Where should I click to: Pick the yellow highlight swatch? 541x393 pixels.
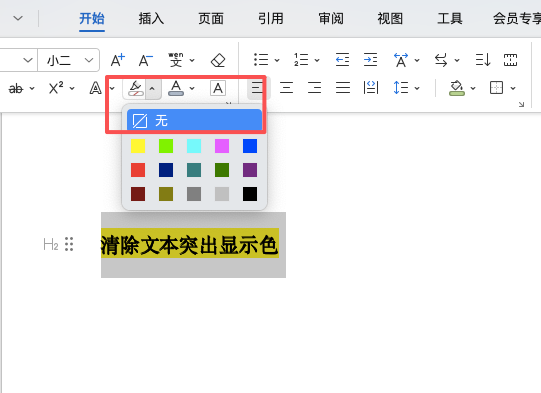point(138,146)
